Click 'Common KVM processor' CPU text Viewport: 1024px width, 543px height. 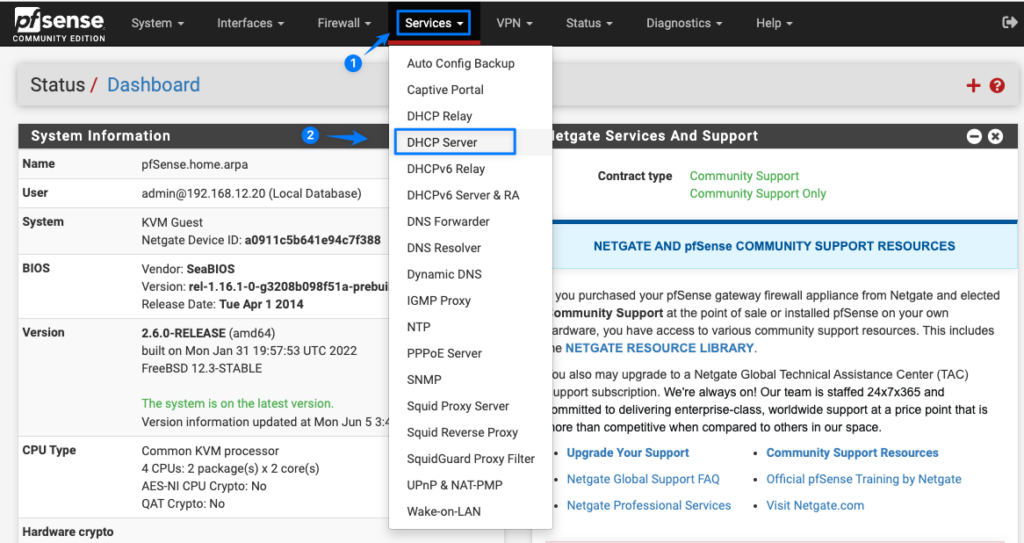coord(210,451)
